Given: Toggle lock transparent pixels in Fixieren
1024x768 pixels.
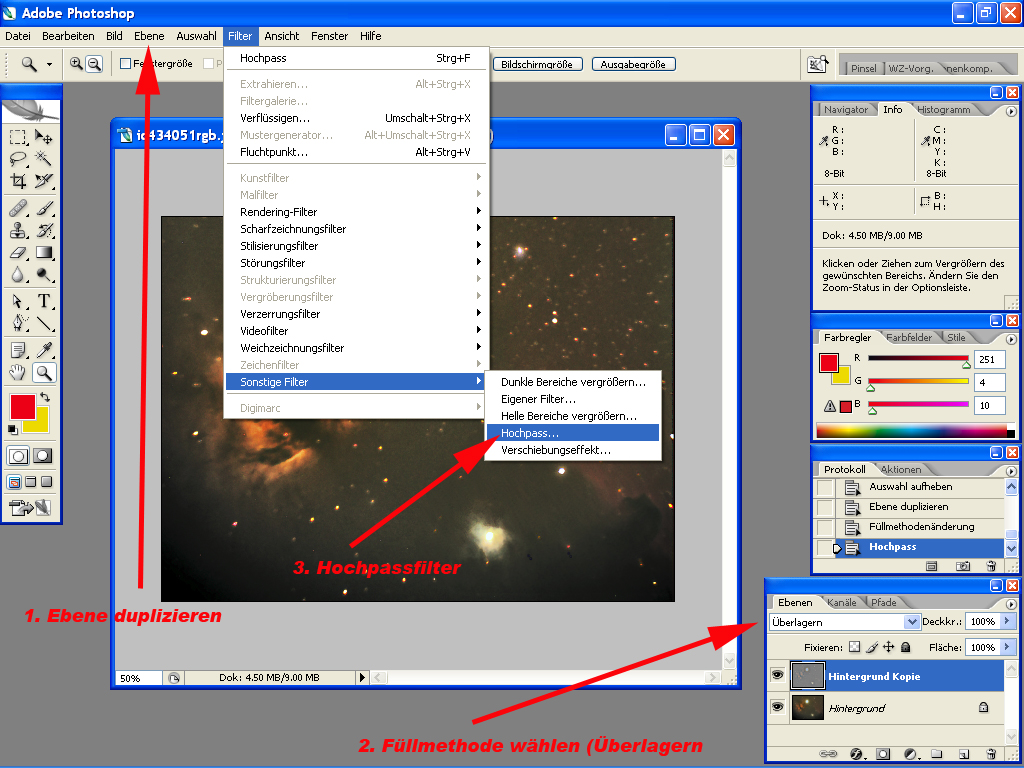Looking at the screenshot, I should coord(854,647).
